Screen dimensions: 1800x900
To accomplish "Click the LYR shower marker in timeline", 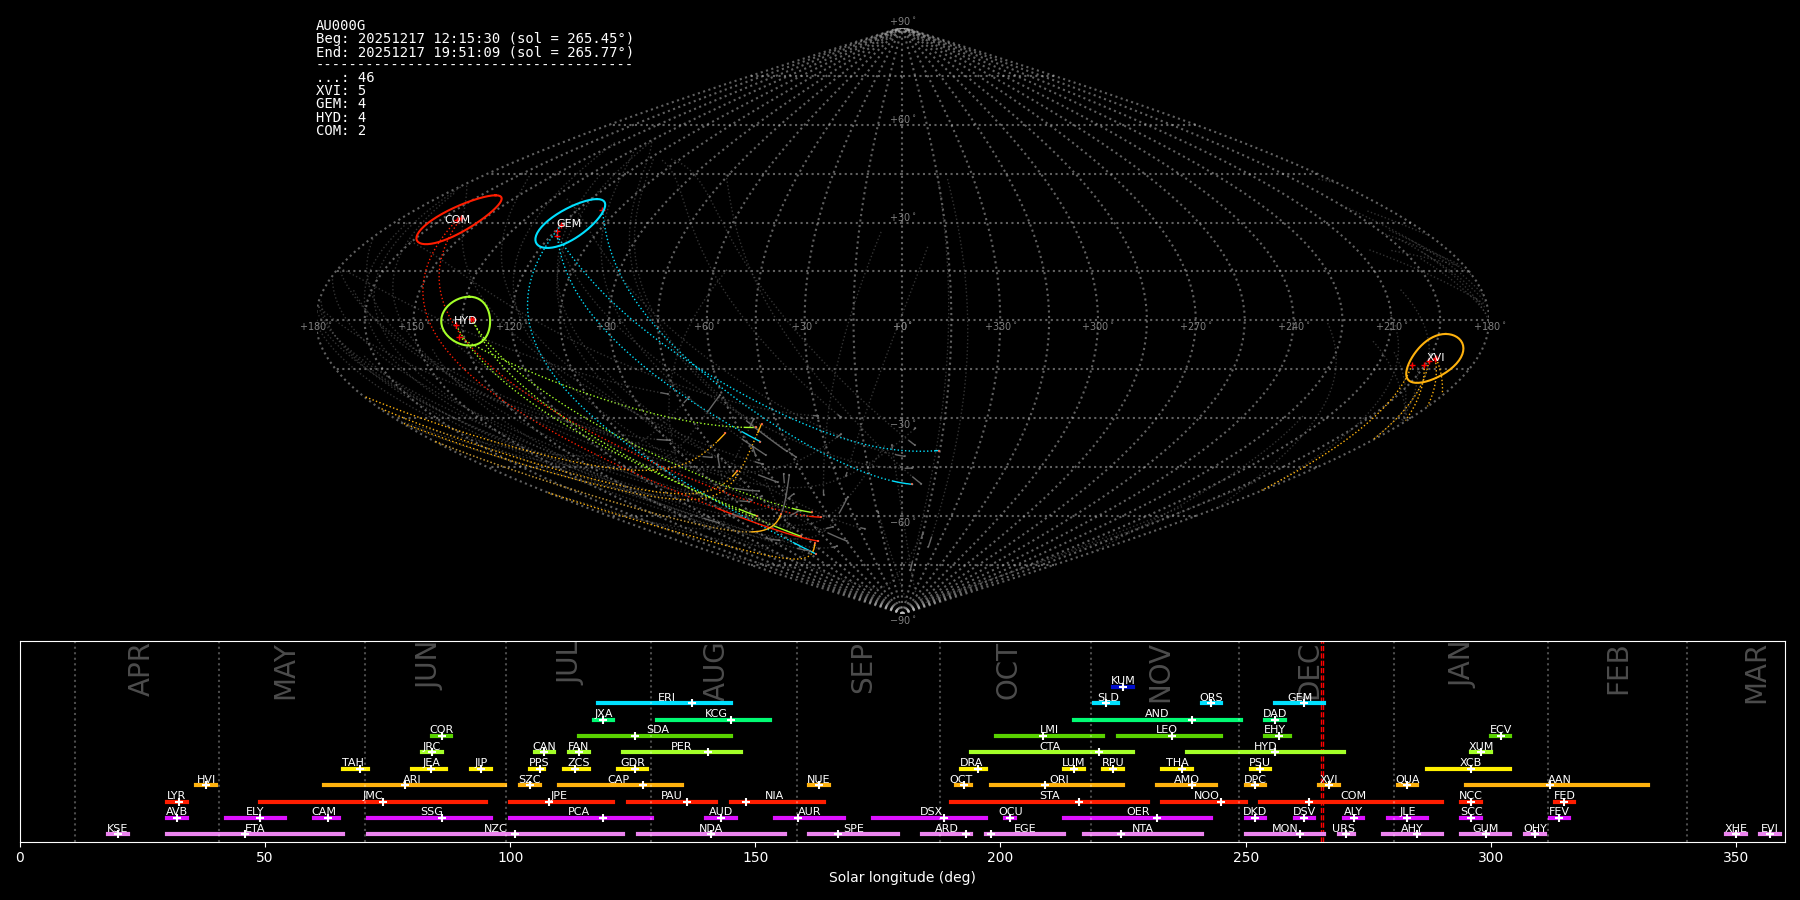I will [177, 802].
